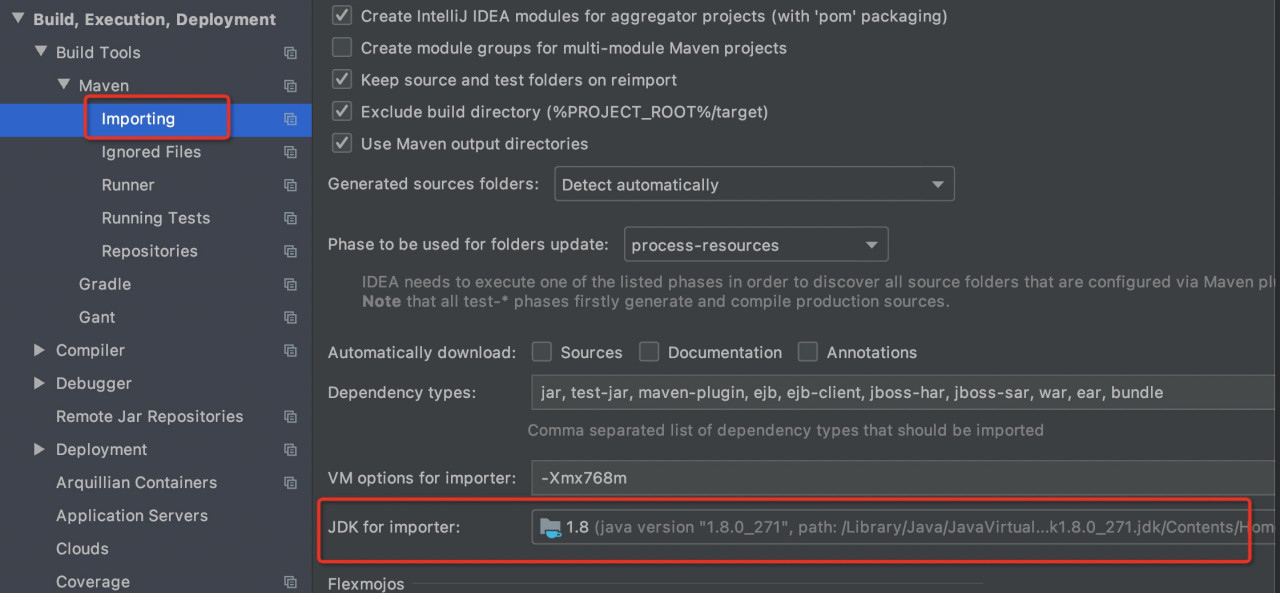Click project-level settings icon beside Compiler
This screenshot has height=593, width=1280.
[290, 350]
